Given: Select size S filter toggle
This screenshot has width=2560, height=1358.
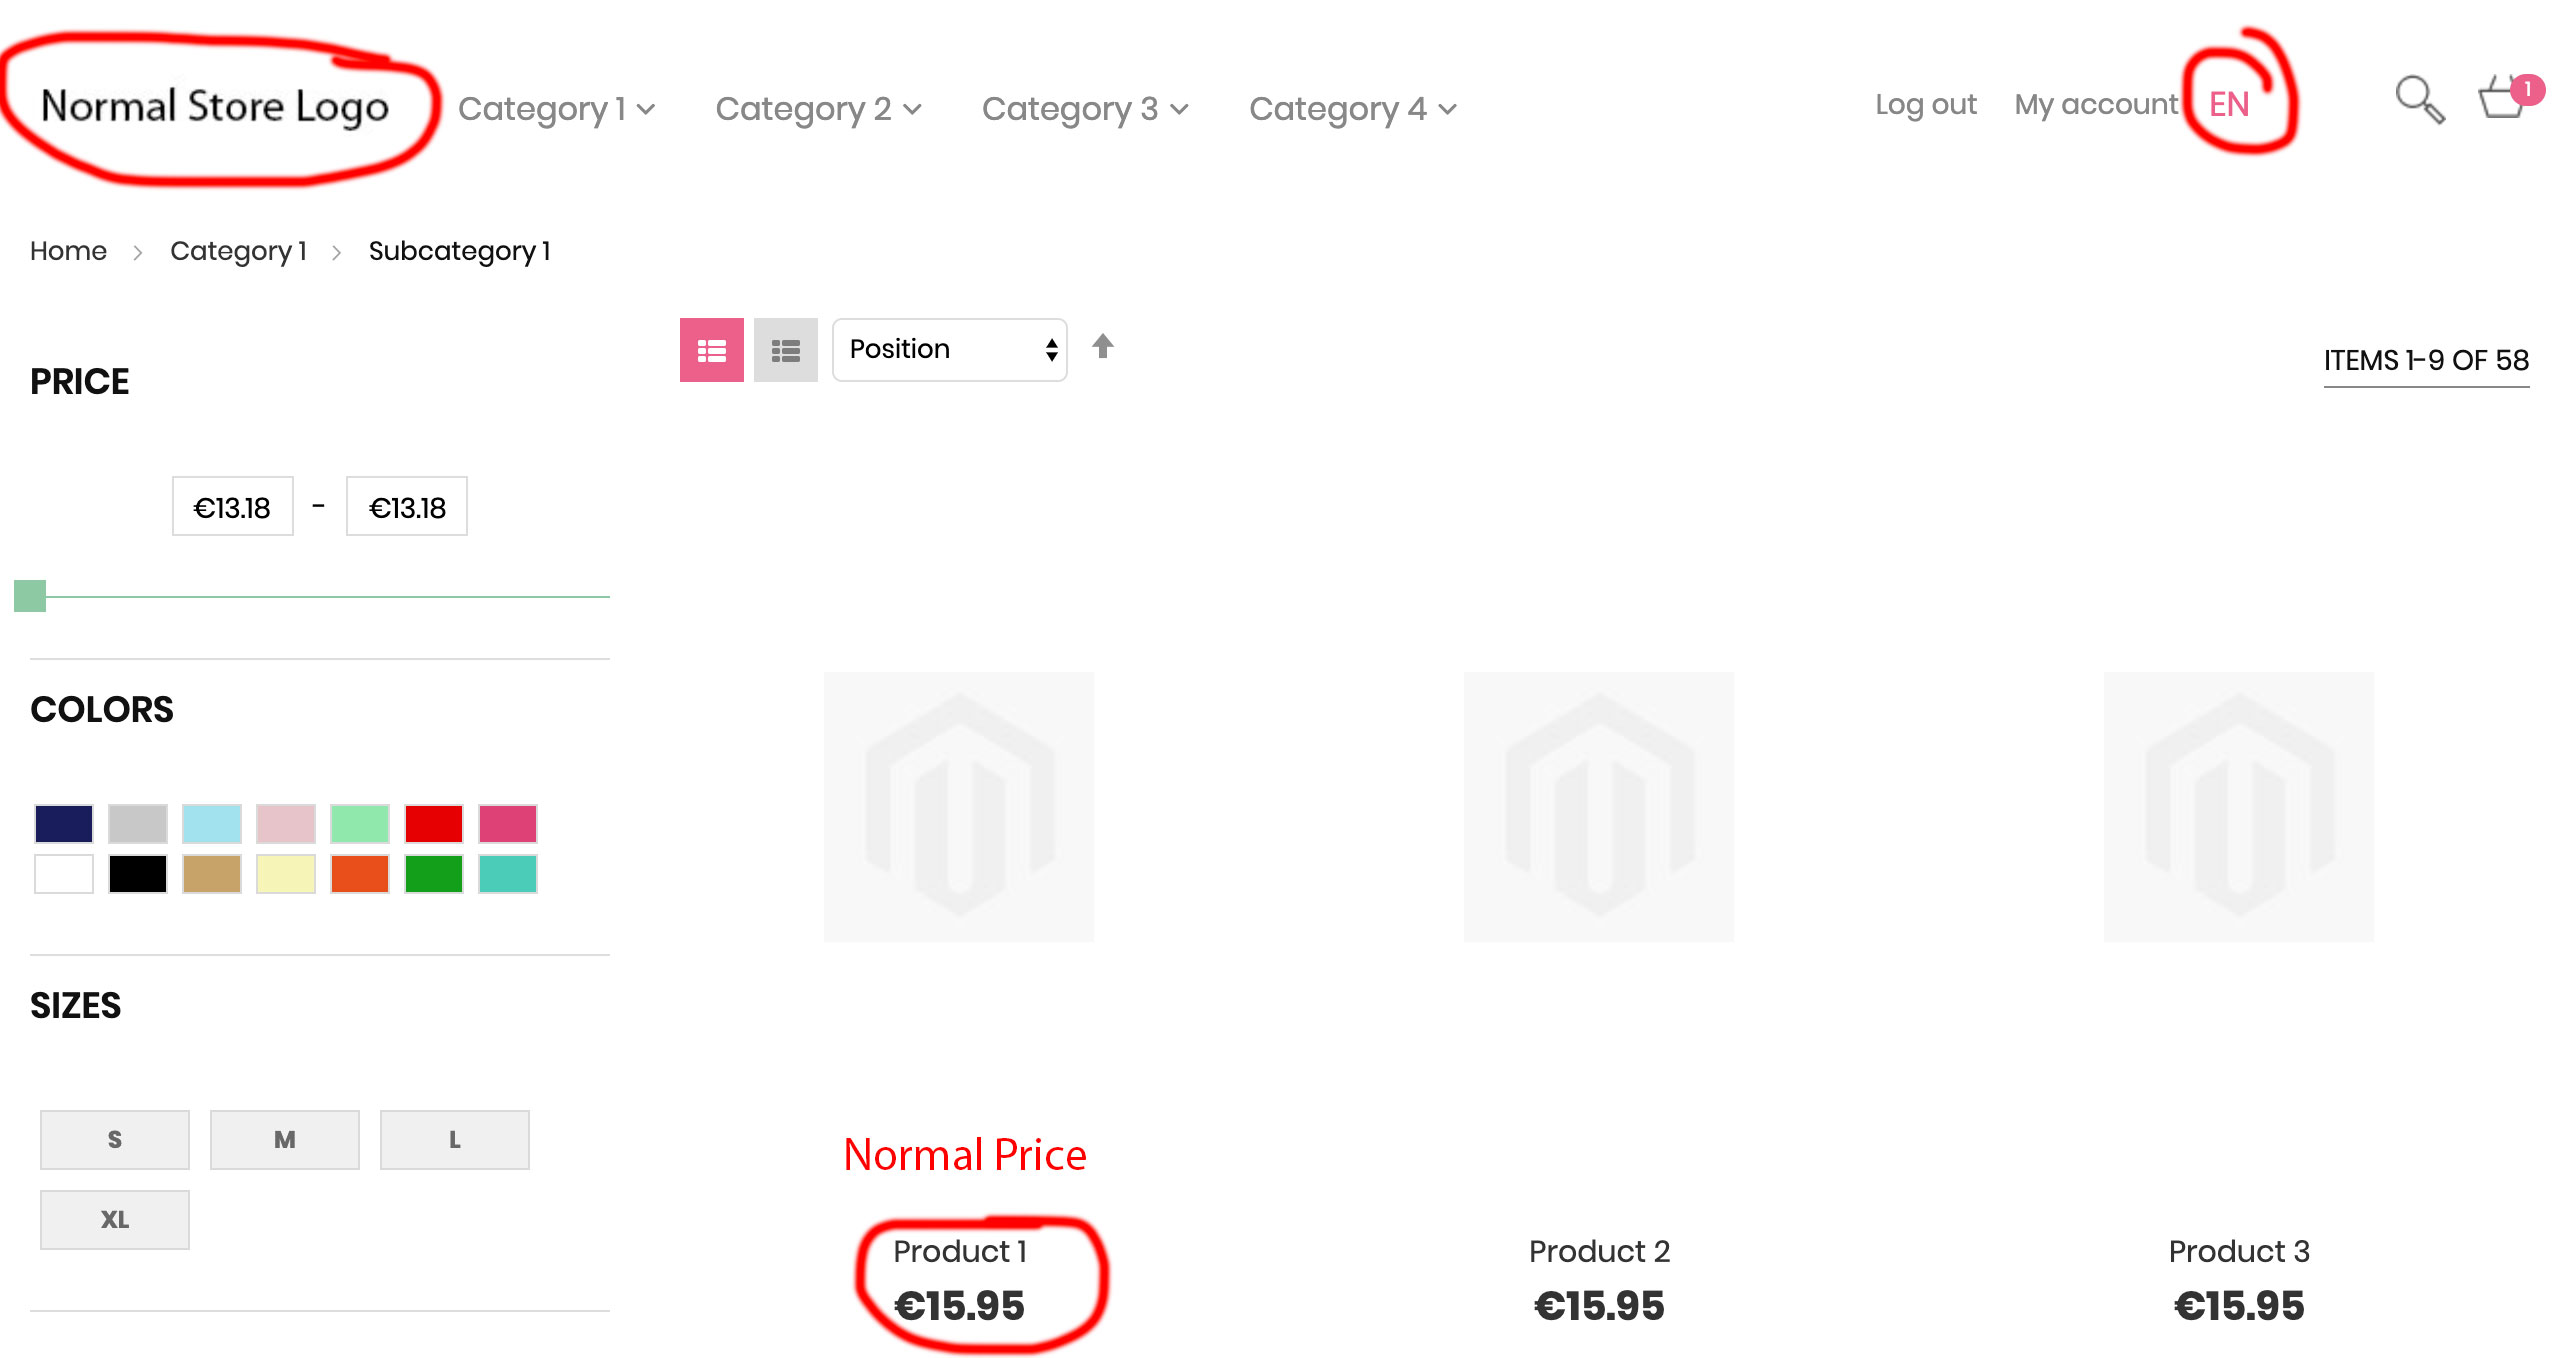Looking at the screenshot, I should [x=113, y=1136].
